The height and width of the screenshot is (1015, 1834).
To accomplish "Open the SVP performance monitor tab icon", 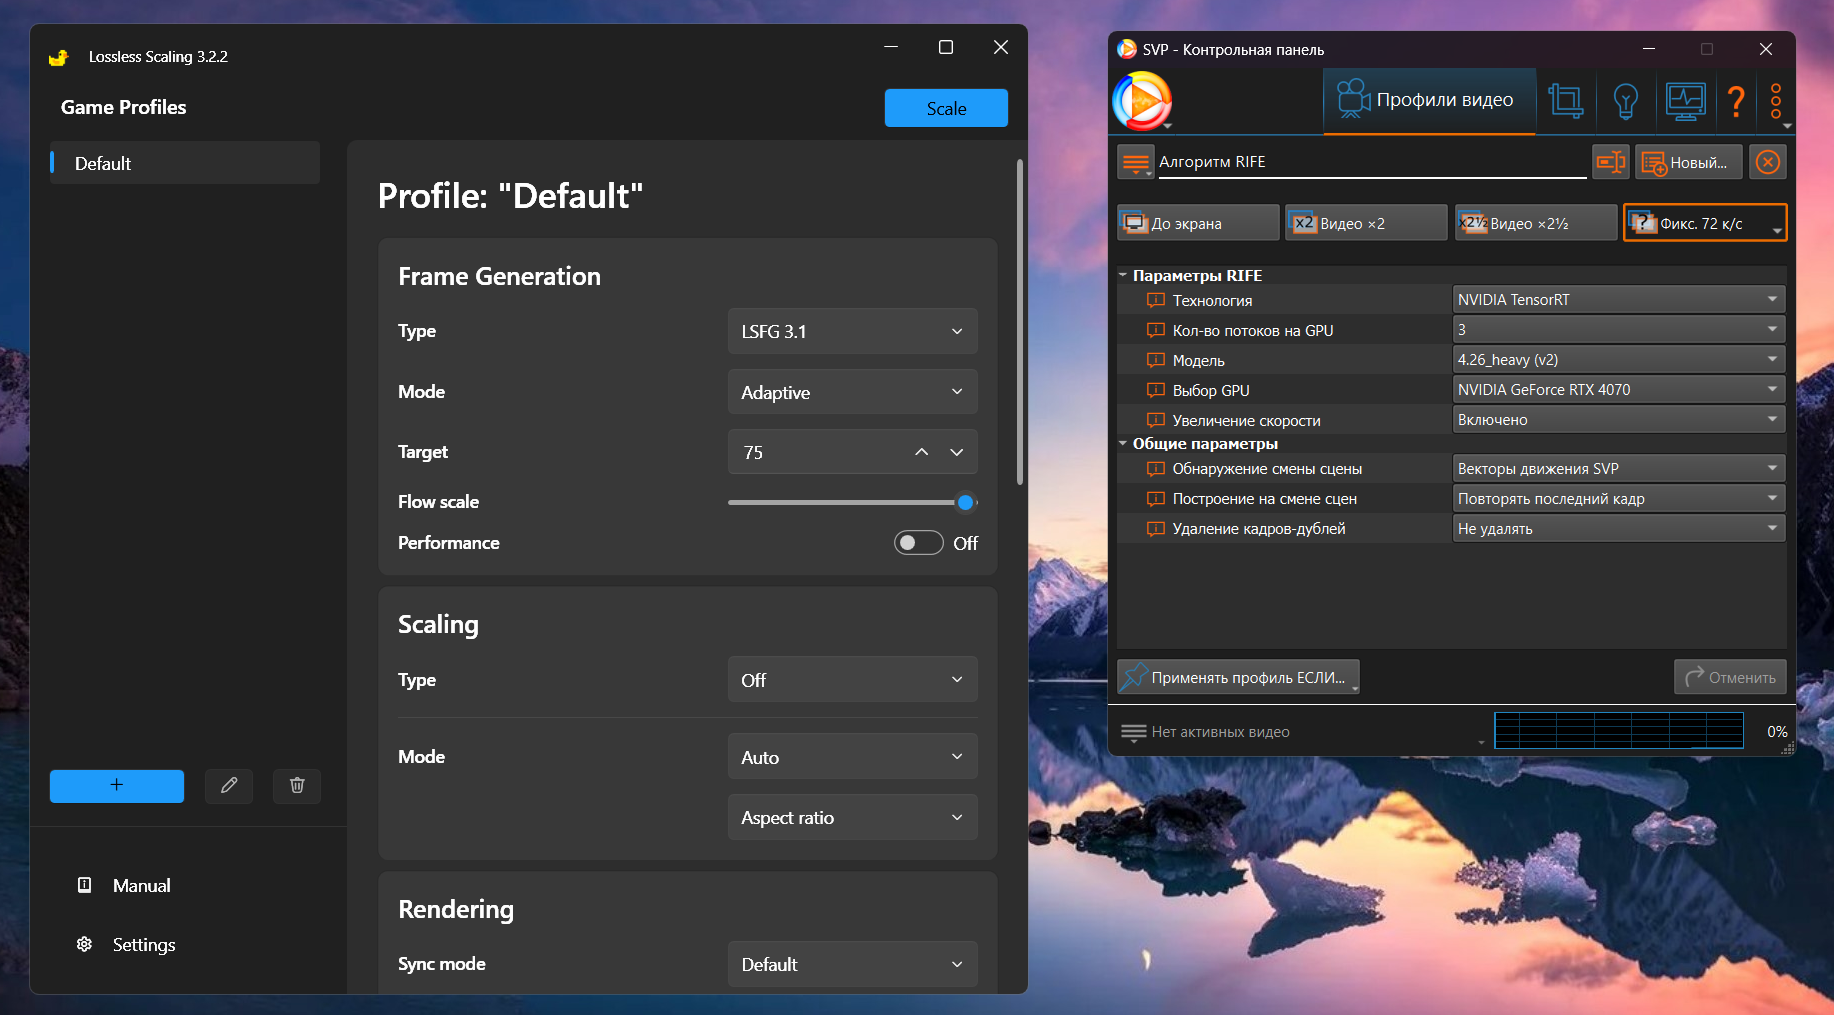I will (1685, 101).
